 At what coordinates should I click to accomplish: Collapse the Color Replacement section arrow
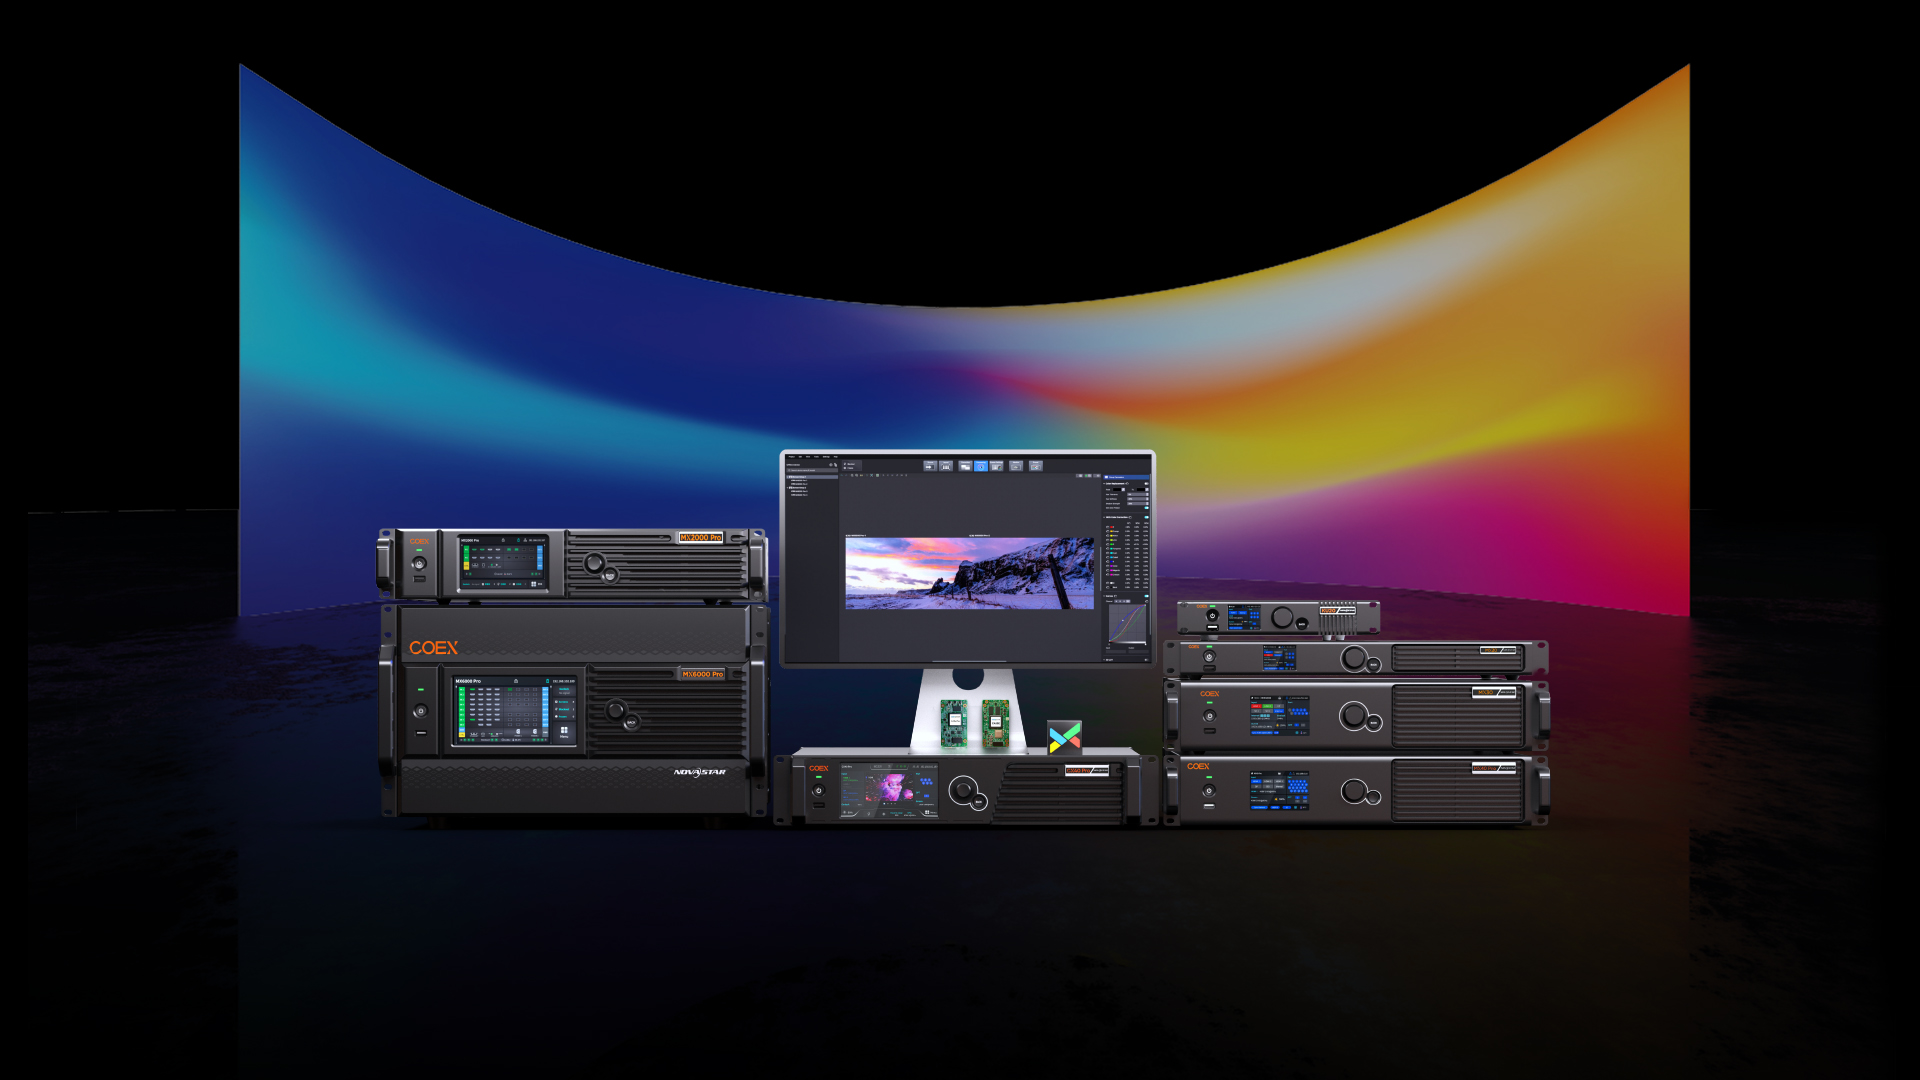pos(1104,484)
